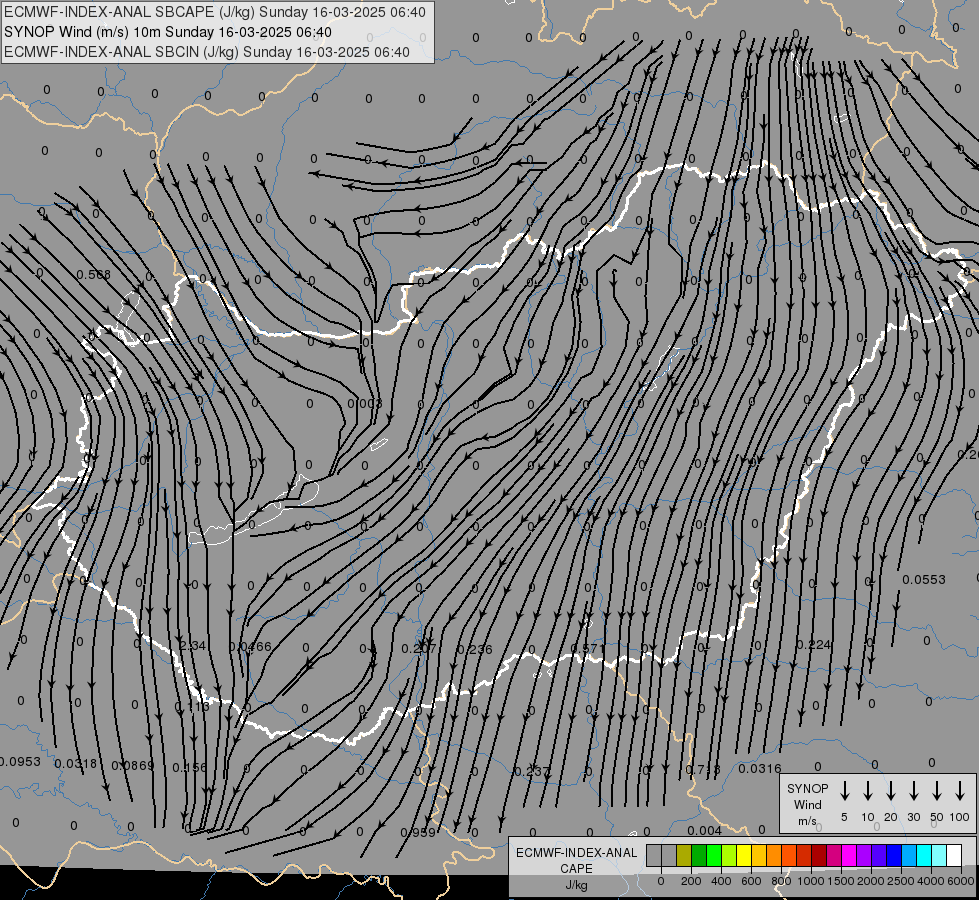Click the 0.0466 value on the map

point(250,646)
